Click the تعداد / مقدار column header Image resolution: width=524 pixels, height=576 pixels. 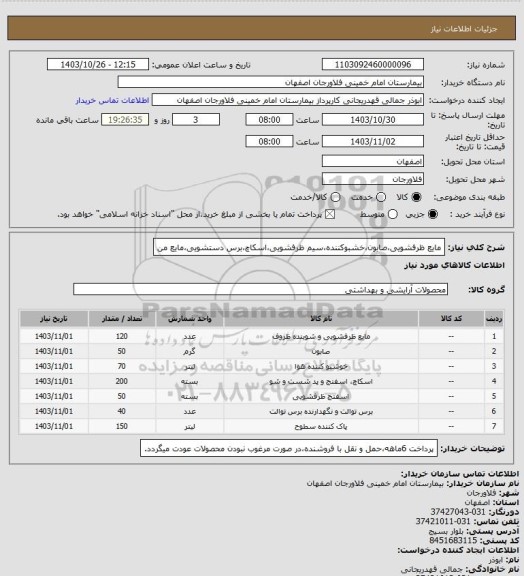coord(122,319)
